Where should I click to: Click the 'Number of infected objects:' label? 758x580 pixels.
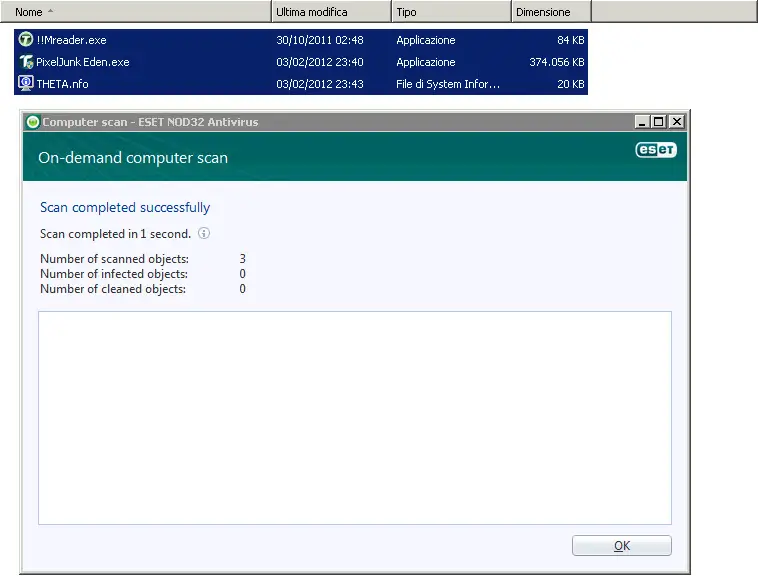[114, 274]
